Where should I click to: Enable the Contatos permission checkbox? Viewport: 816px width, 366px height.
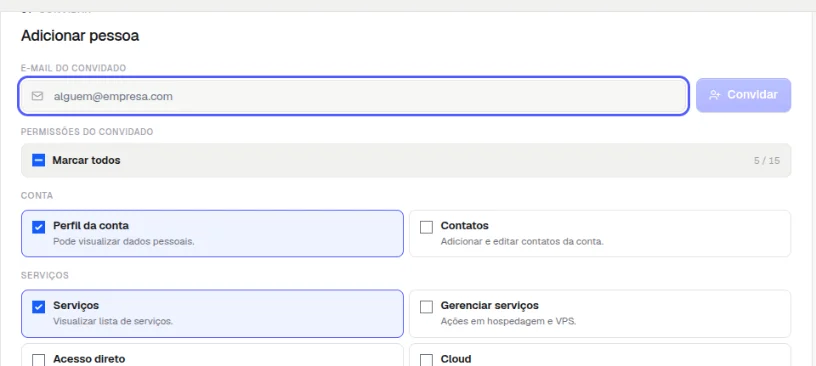pyautogui.click(x=426, y=227)
